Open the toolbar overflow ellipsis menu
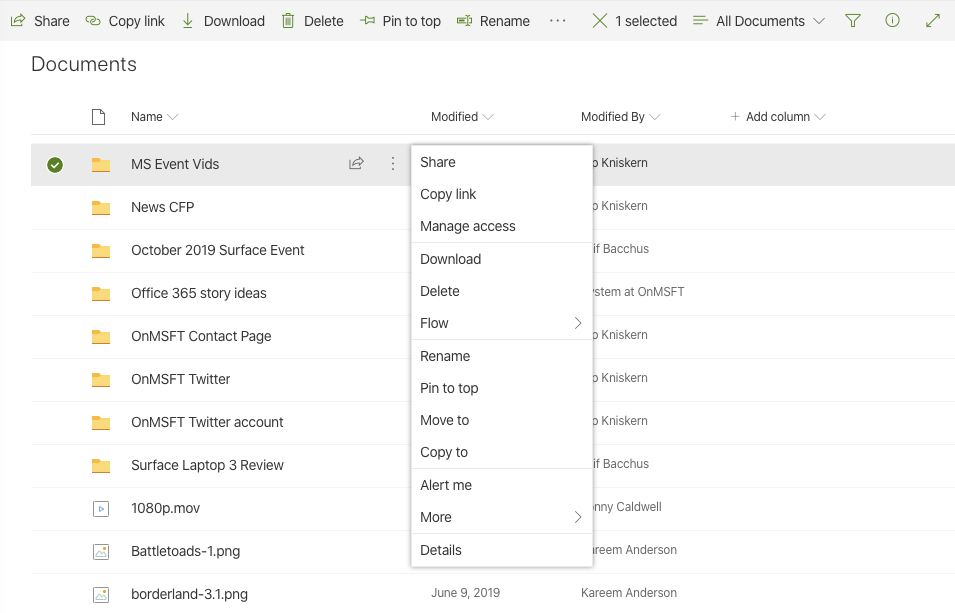This screenshot has height=613, width=955. click(557, 21)
